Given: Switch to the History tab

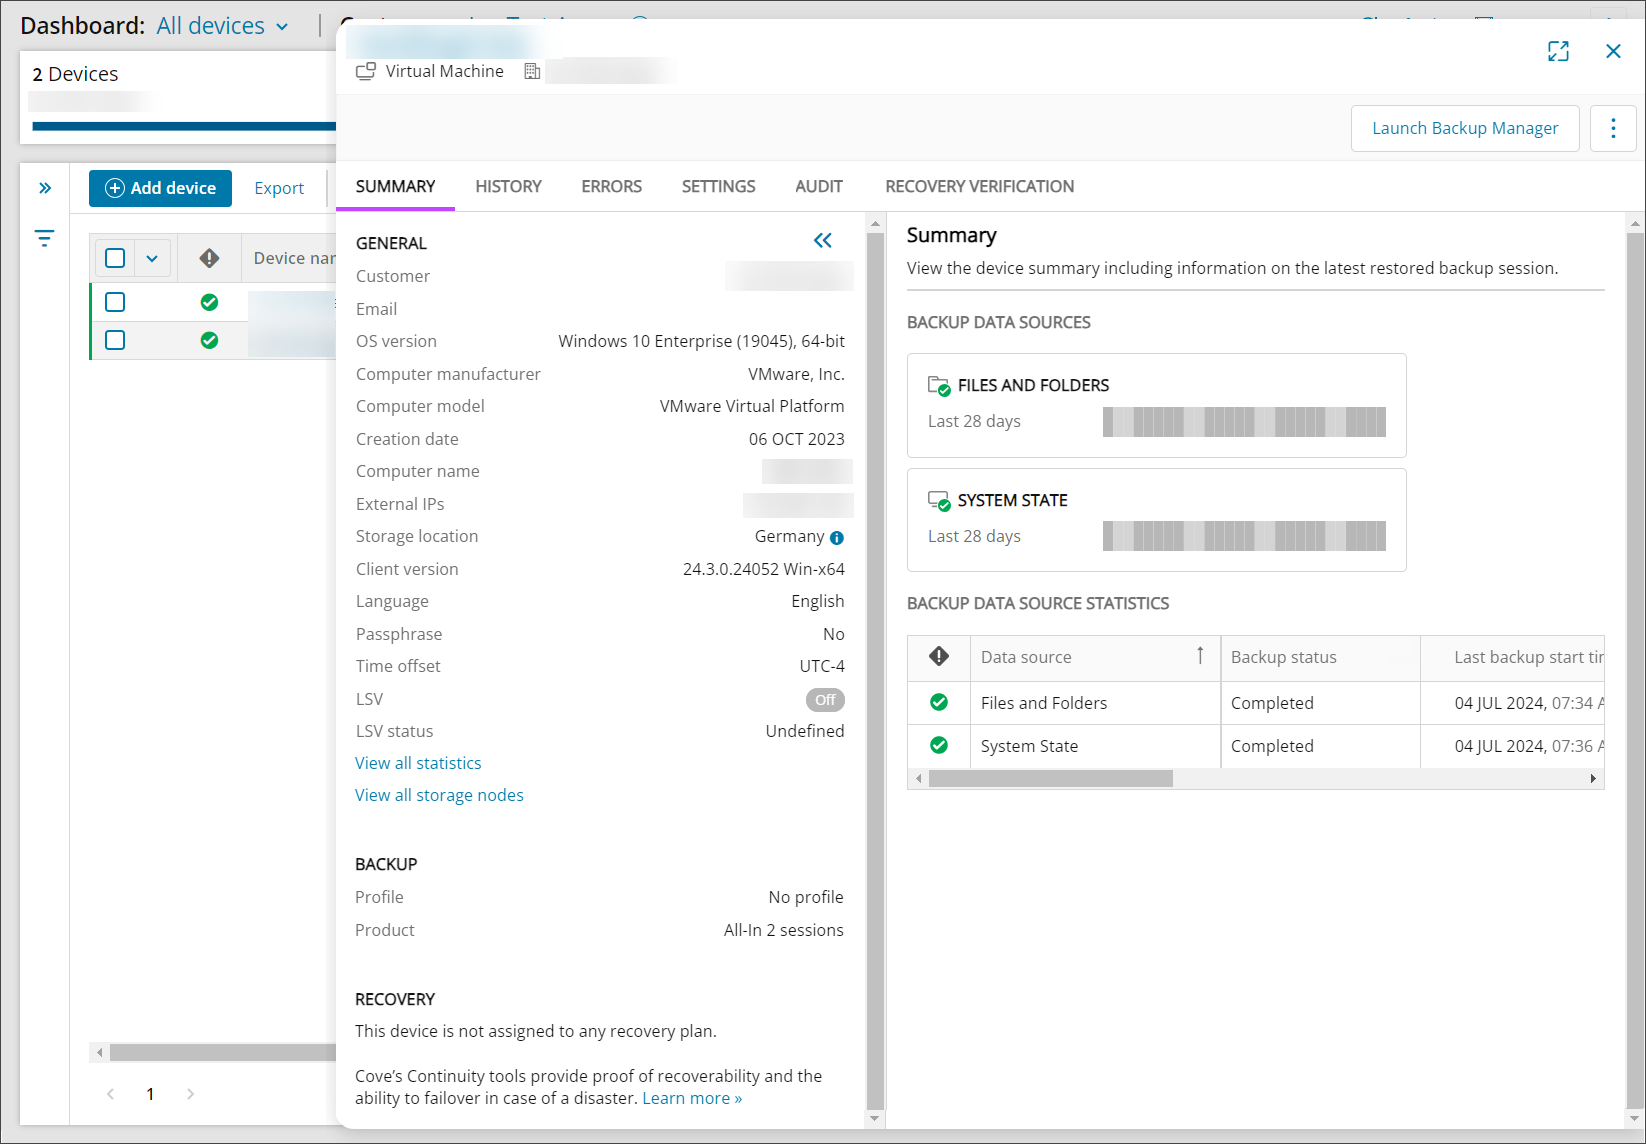Looking at the screenshot, I should pyautogui.click(x=508, y=186).
